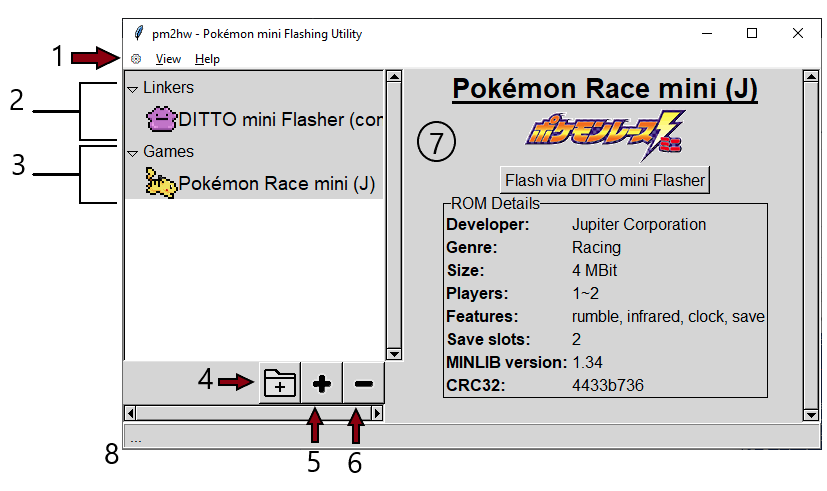Click Flash via DITTO mini Flasher

point(605,180)
